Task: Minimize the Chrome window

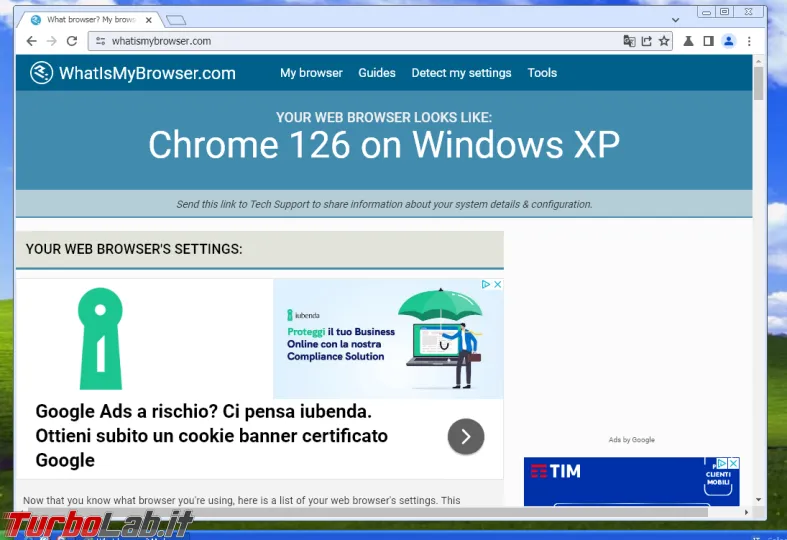Action: tap(706, 12)
